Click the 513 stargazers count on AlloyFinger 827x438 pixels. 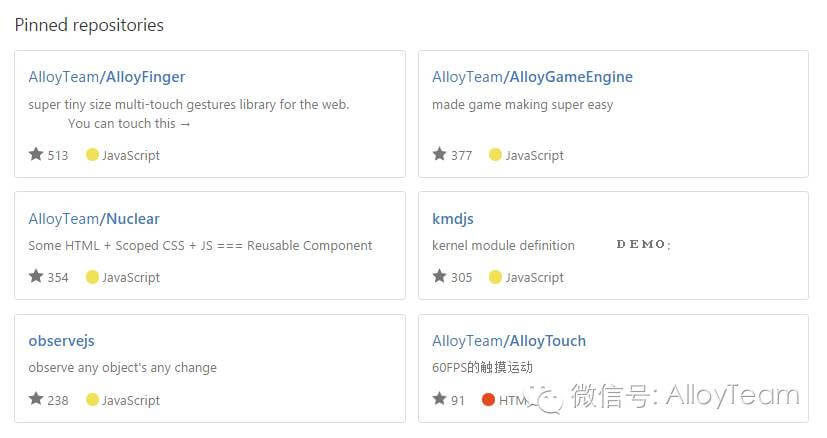58,155
